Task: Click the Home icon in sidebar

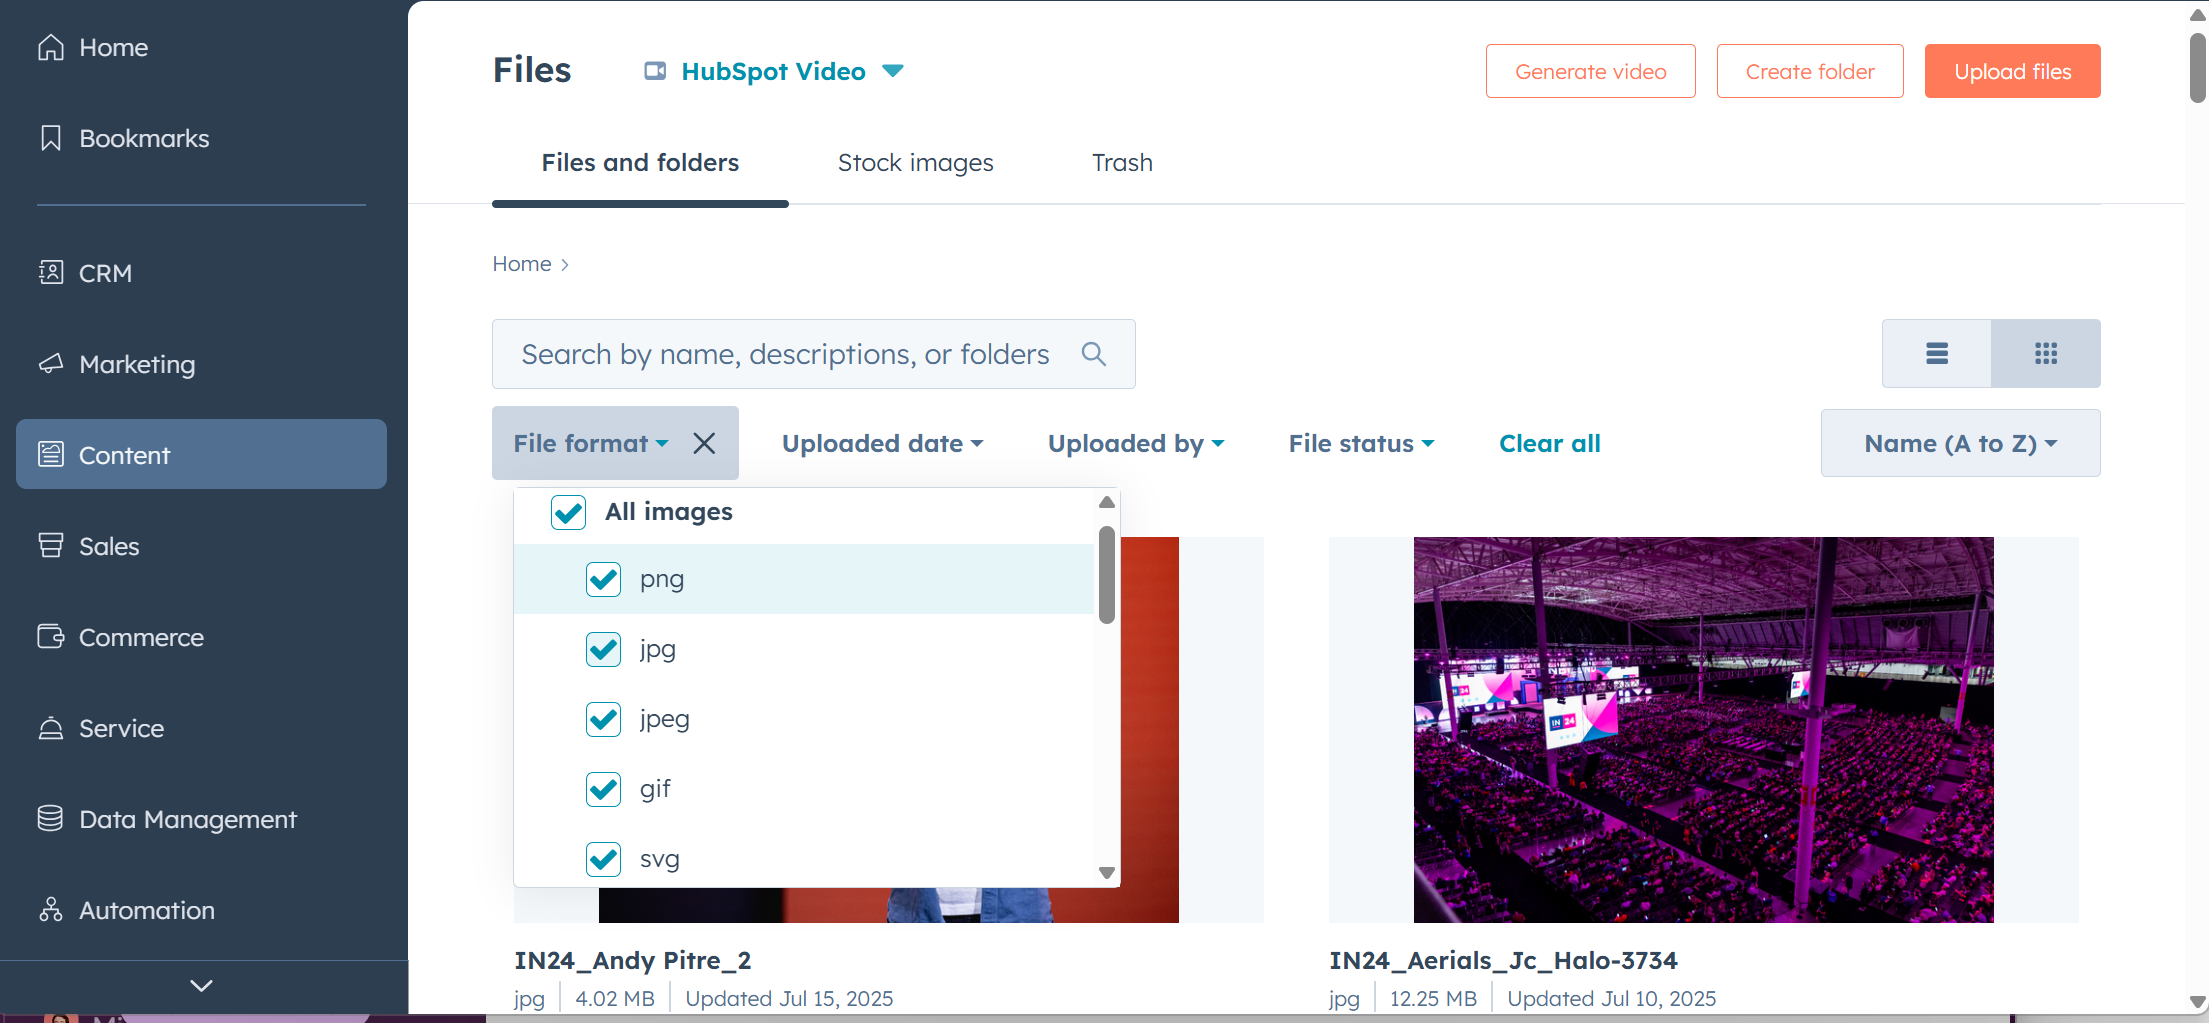Action: (x=51, y=48)
